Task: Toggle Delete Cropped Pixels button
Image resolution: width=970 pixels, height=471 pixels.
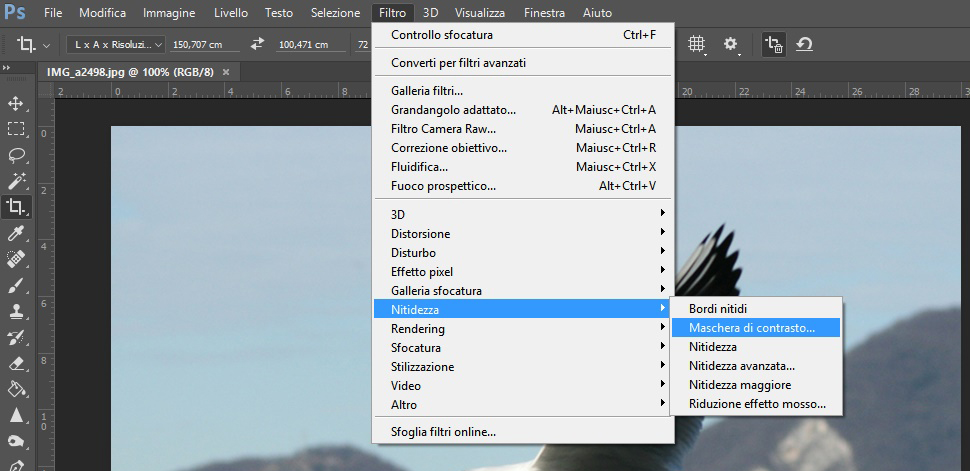Action: click(773, 44)
